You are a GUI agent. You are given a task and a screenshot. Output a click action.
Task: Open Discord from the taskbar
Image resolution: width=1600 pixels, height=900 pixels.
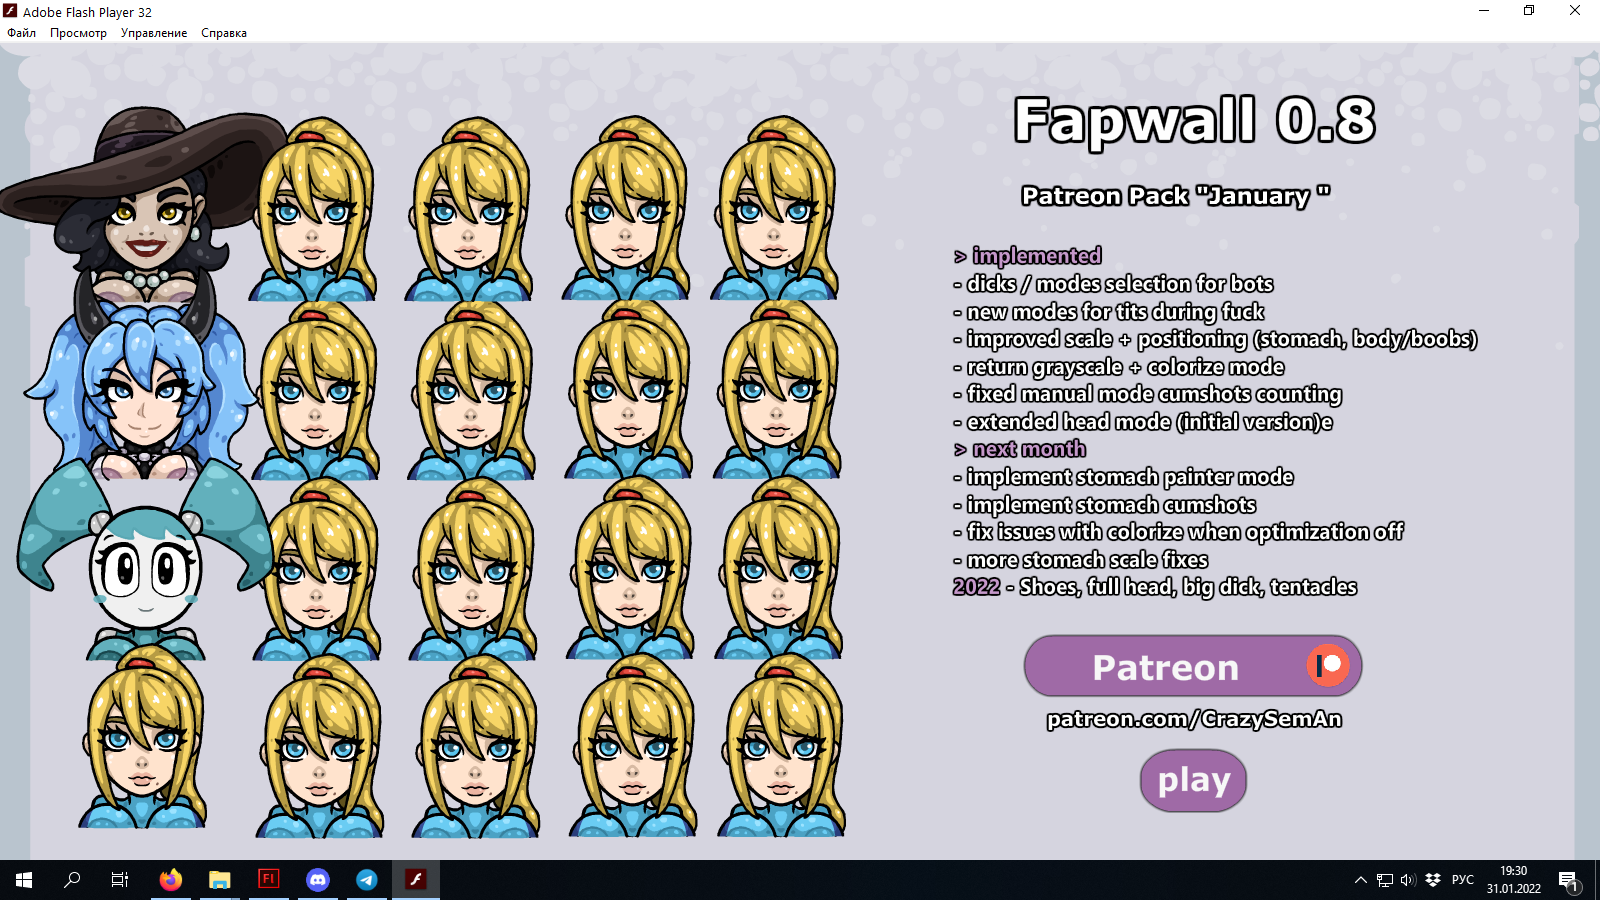coord(318,880)
